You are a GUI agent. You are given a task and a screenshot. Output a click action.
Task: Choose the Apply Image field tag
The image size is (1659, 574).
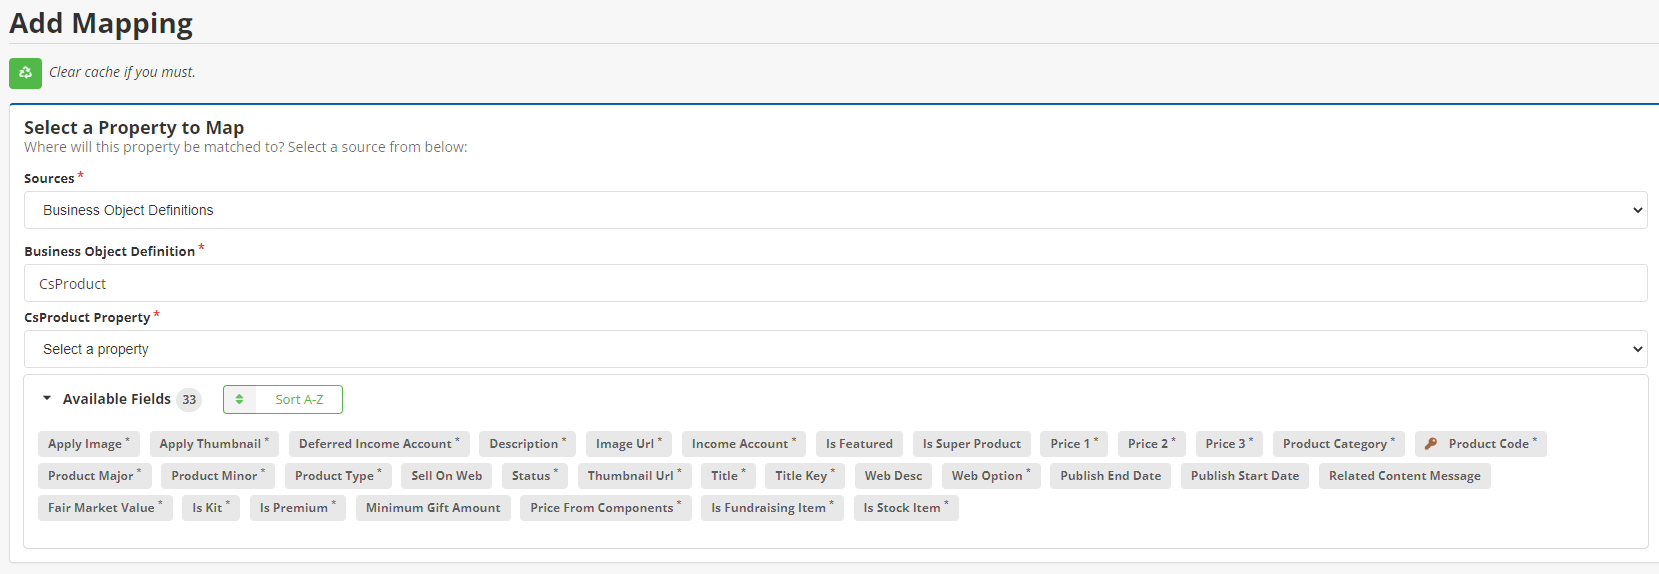tap(88, 444)
